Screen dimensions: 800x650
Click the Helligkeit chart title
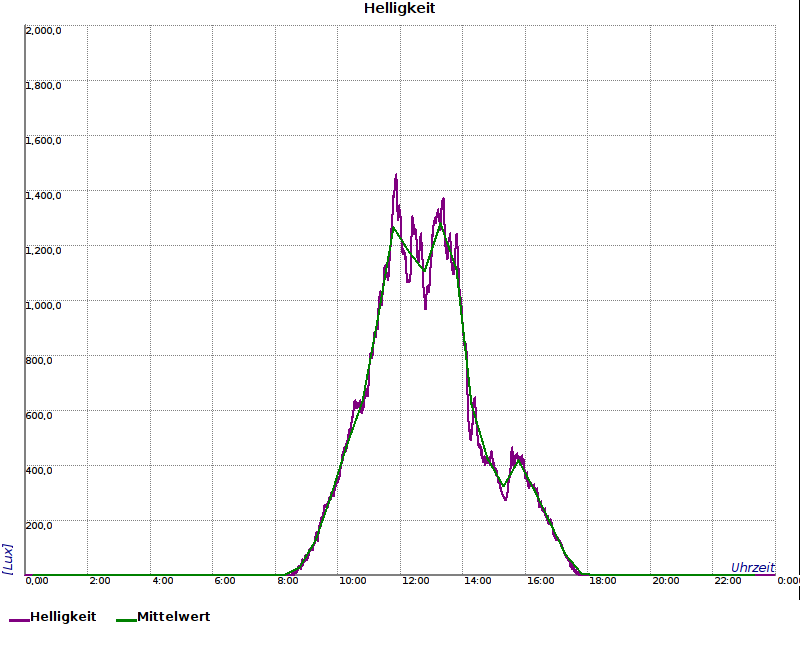coord(399,9)
